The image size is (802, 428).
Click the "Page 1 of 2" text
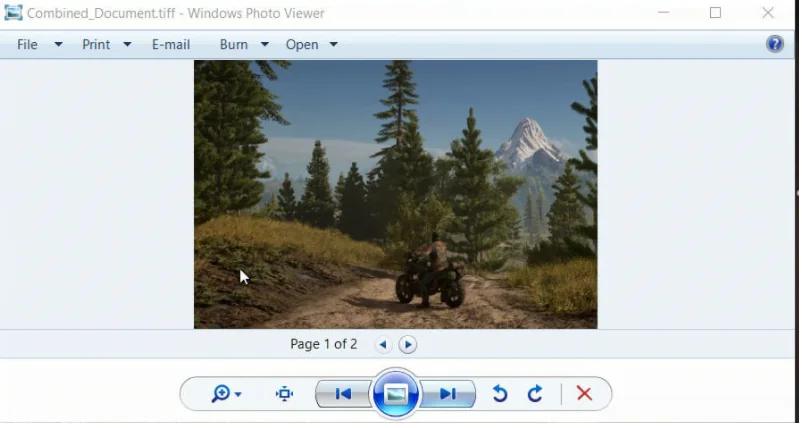[x=324, y=344]
